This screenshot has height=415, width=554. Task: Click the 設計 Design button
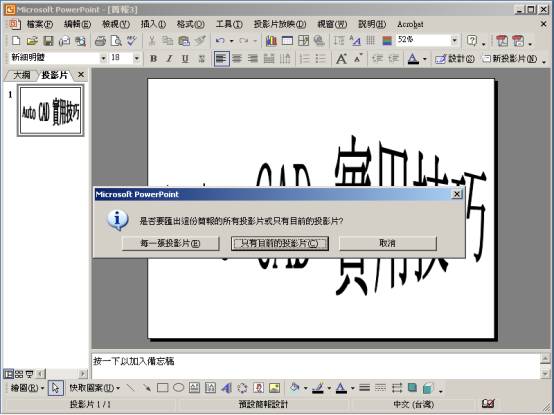click(455, 59)
